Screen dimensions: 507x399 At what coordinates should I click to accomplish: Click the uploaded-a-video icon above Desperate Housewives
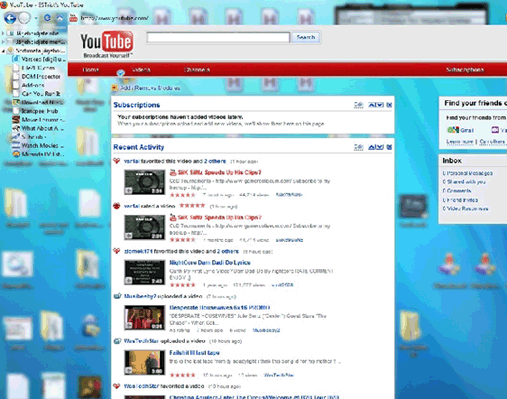[x=117, y=296]
